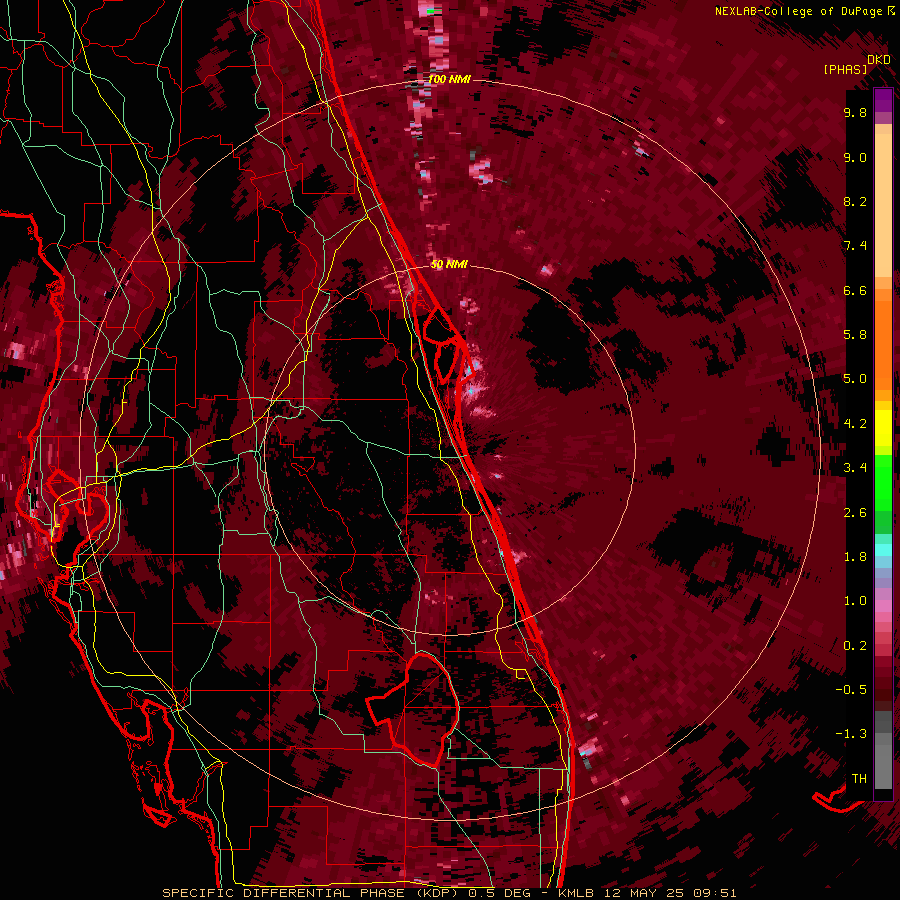Click the NEXLAB-College of DuPage label

[x=799, y=11]
